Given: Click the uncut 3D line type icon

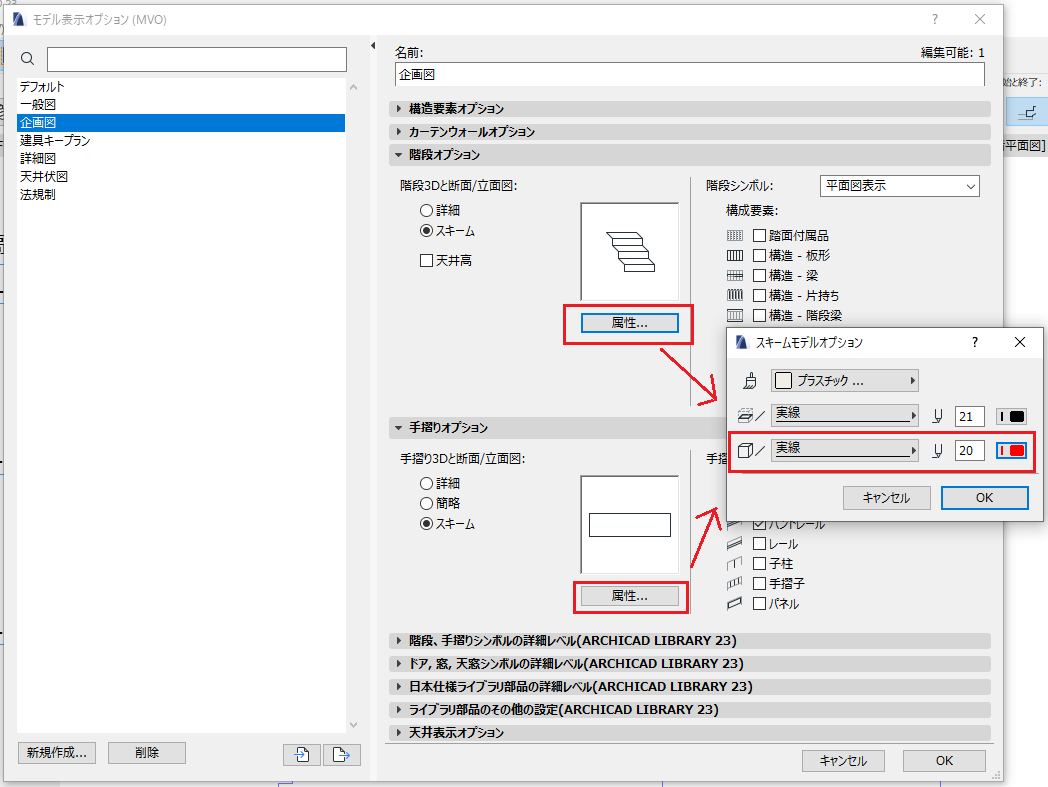Looking at the screenshot, I should pos(751,451).
